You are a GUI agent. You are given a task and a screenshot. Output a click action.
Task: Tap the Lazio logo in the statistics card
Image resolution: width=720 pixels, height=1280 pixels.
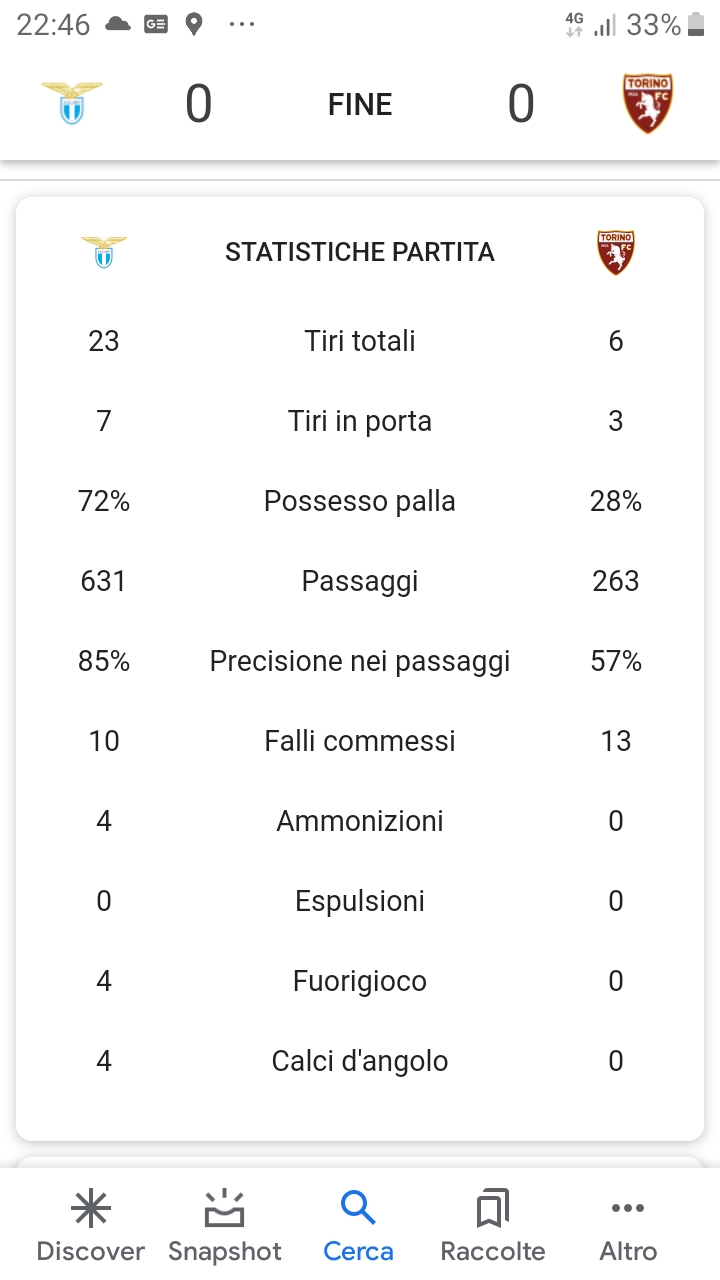pos(104,252)
